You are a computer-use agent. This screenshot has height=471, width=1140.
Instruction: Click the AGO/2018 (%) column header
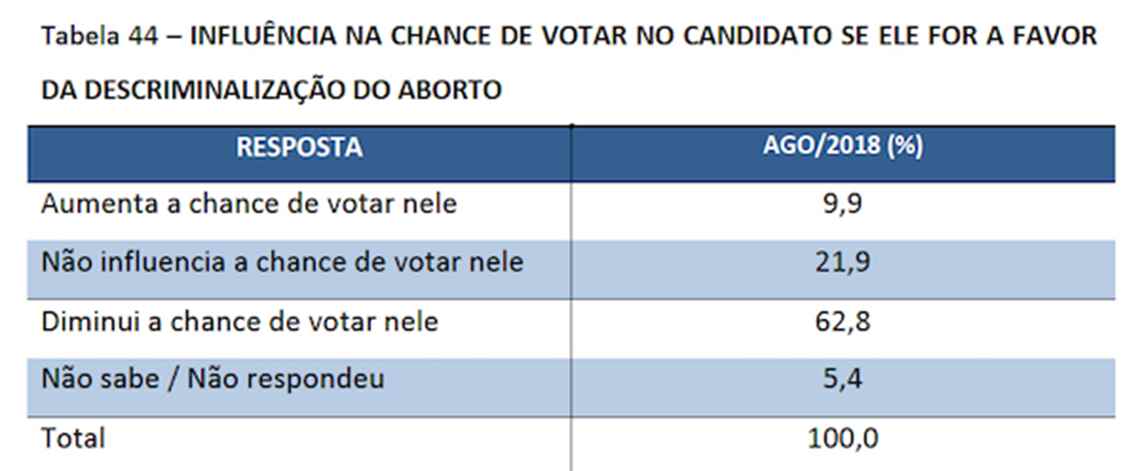click(842, 148)
